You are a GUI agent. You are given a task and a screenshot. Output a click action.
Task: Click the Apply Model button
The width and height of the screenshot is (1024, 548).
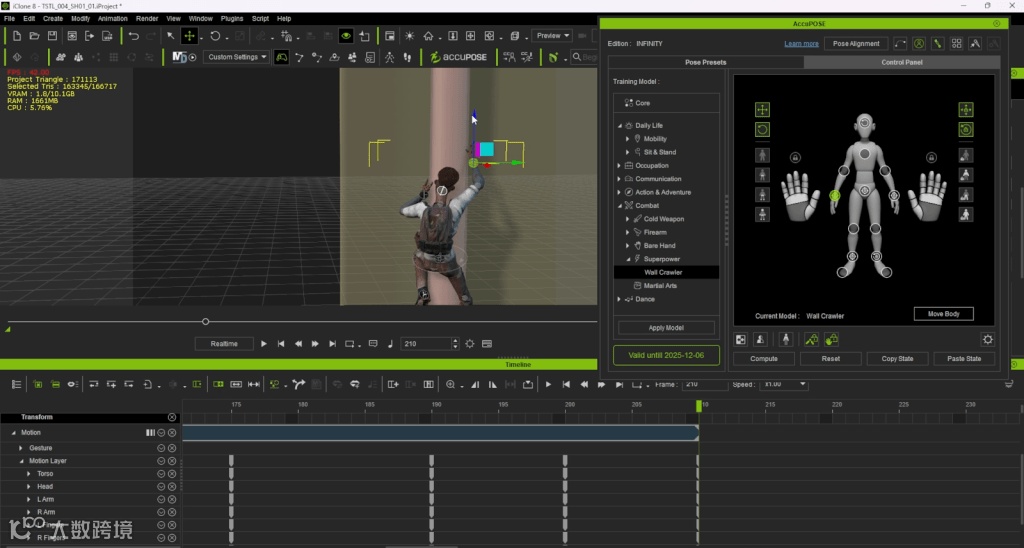coord(666,328)
